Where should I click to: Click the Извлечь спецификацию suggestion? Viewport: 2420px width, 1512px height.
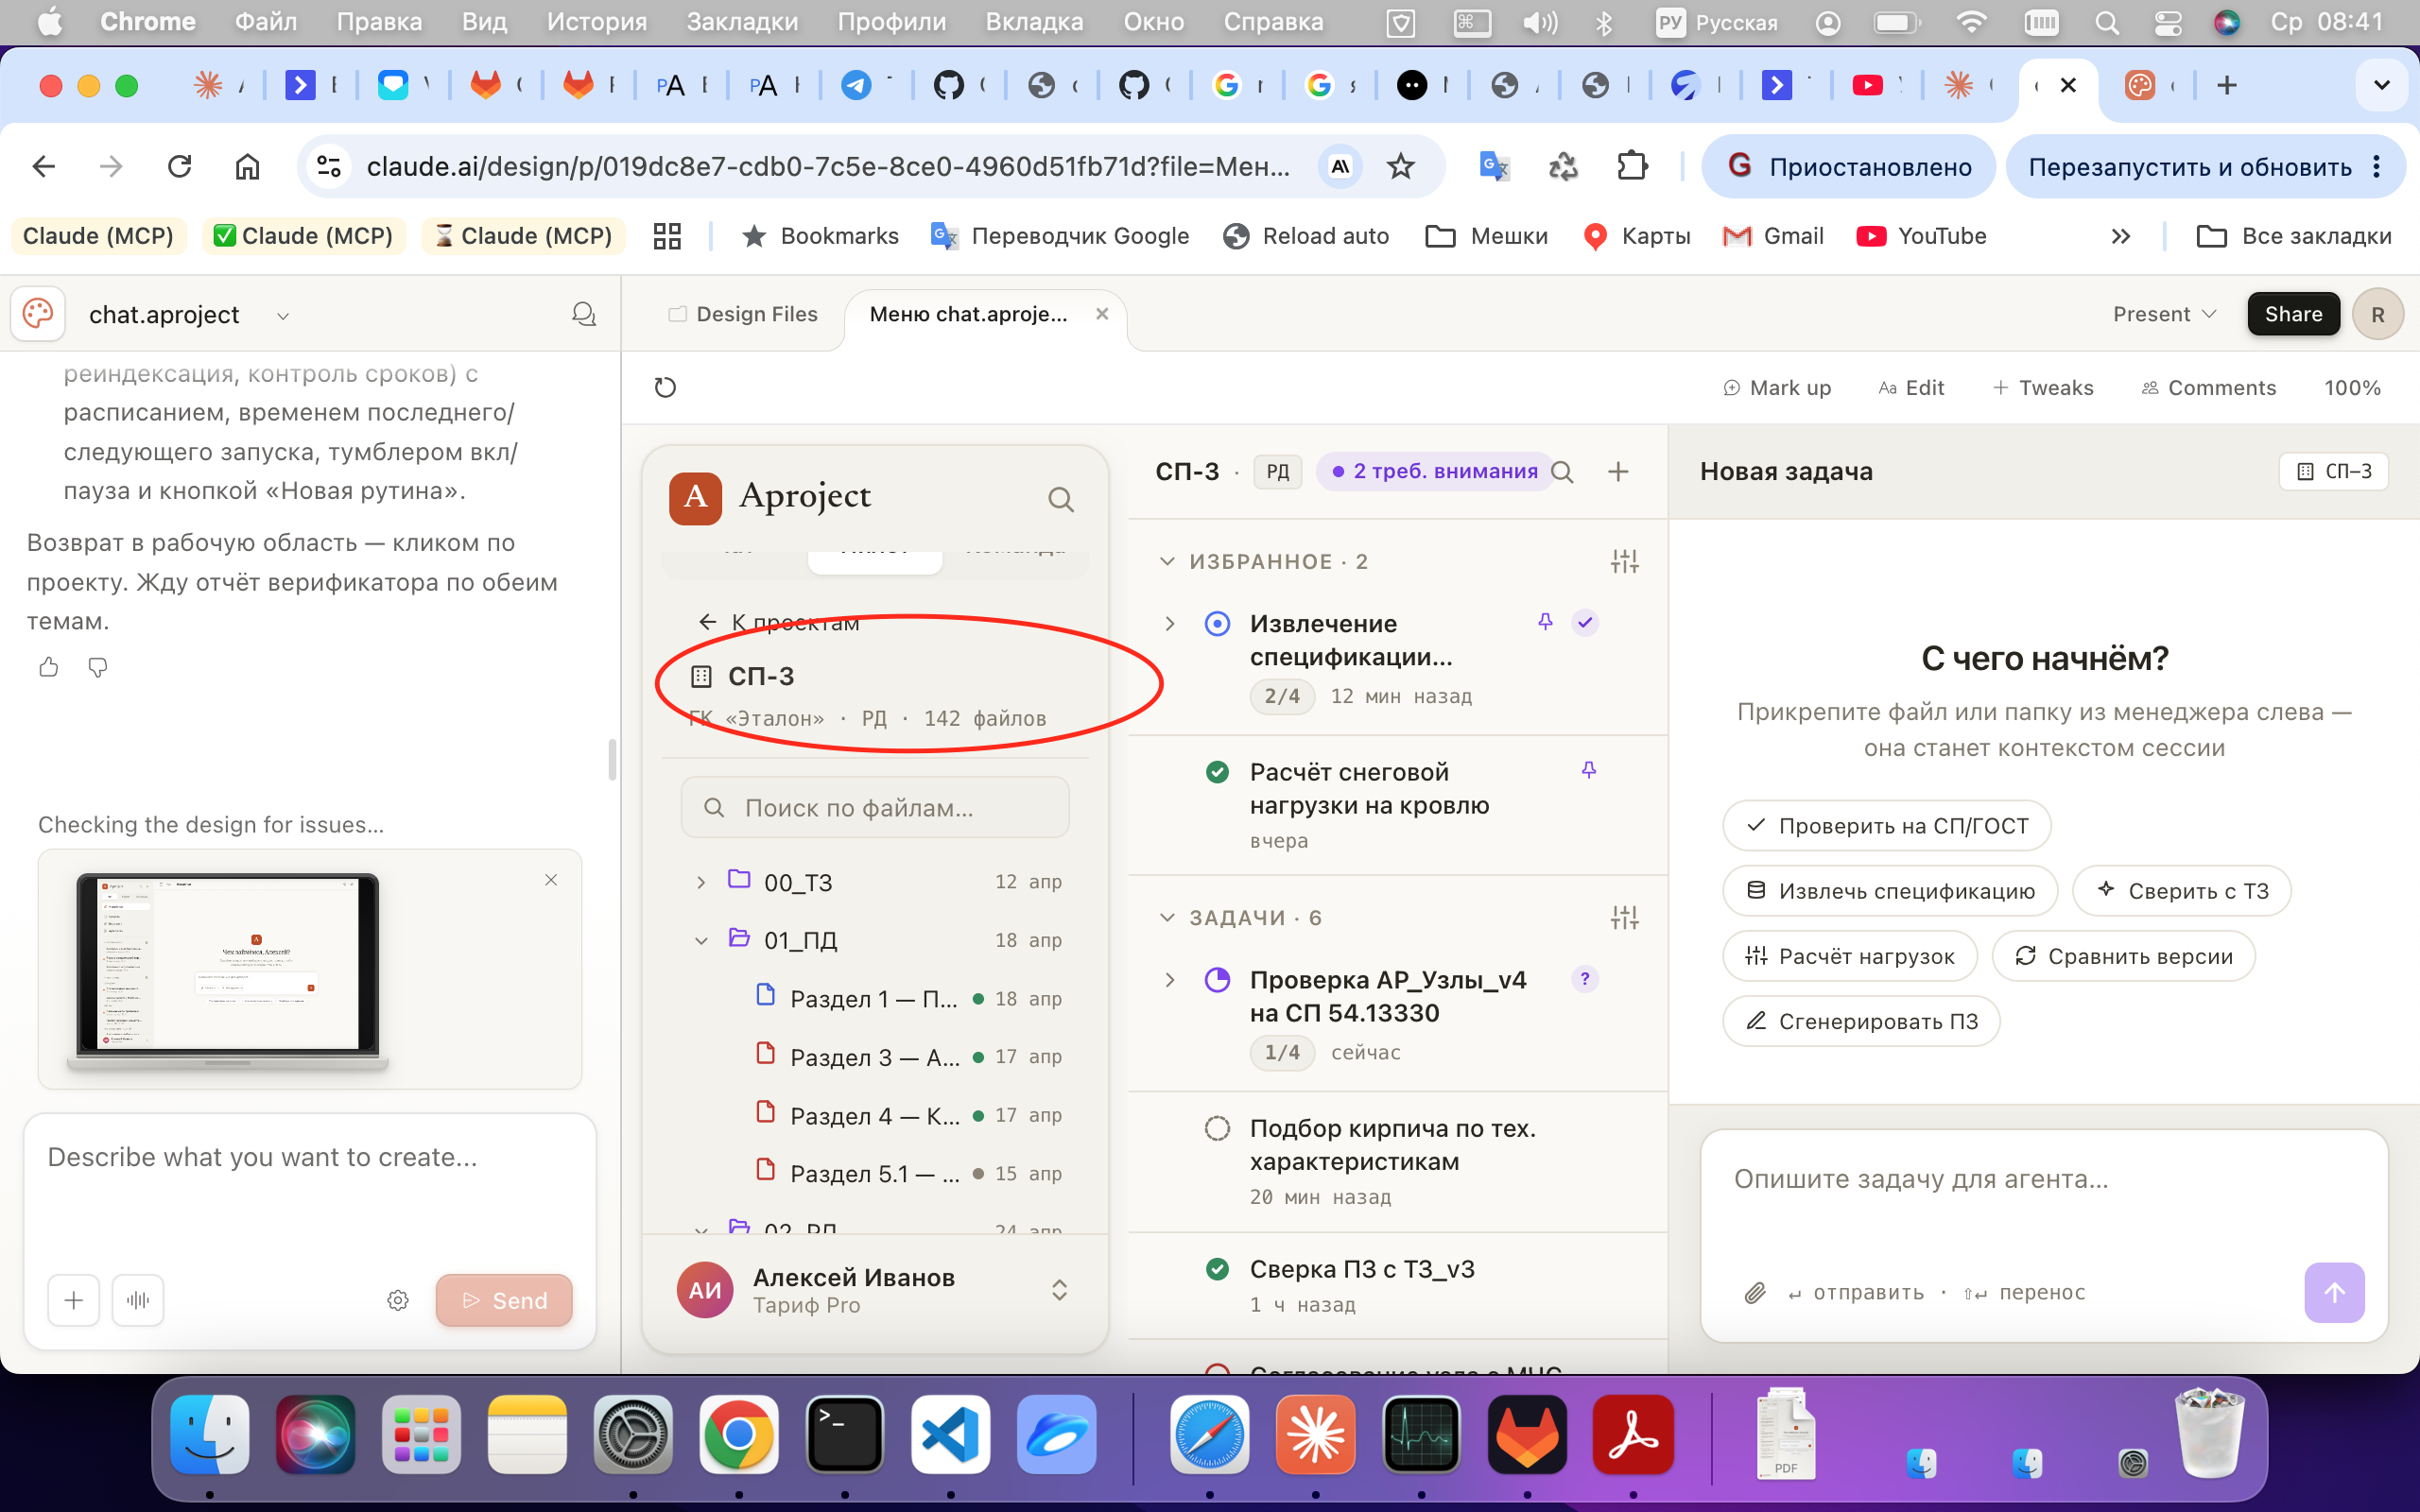[x=1890, y=891]
